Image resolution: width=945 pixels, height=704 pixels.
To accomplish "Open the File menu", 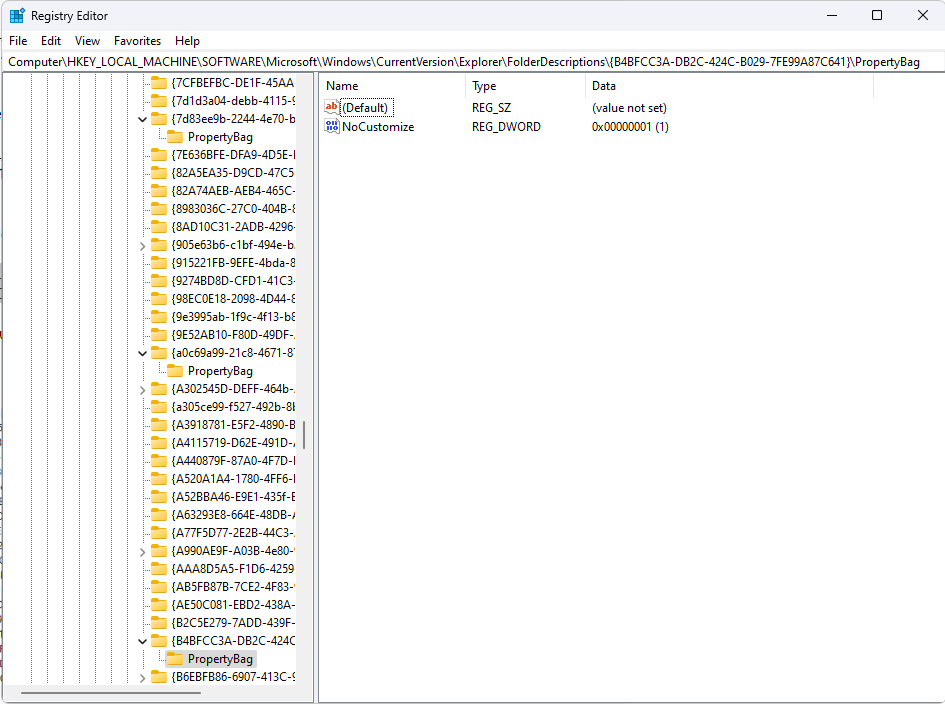I will point(18,40).
